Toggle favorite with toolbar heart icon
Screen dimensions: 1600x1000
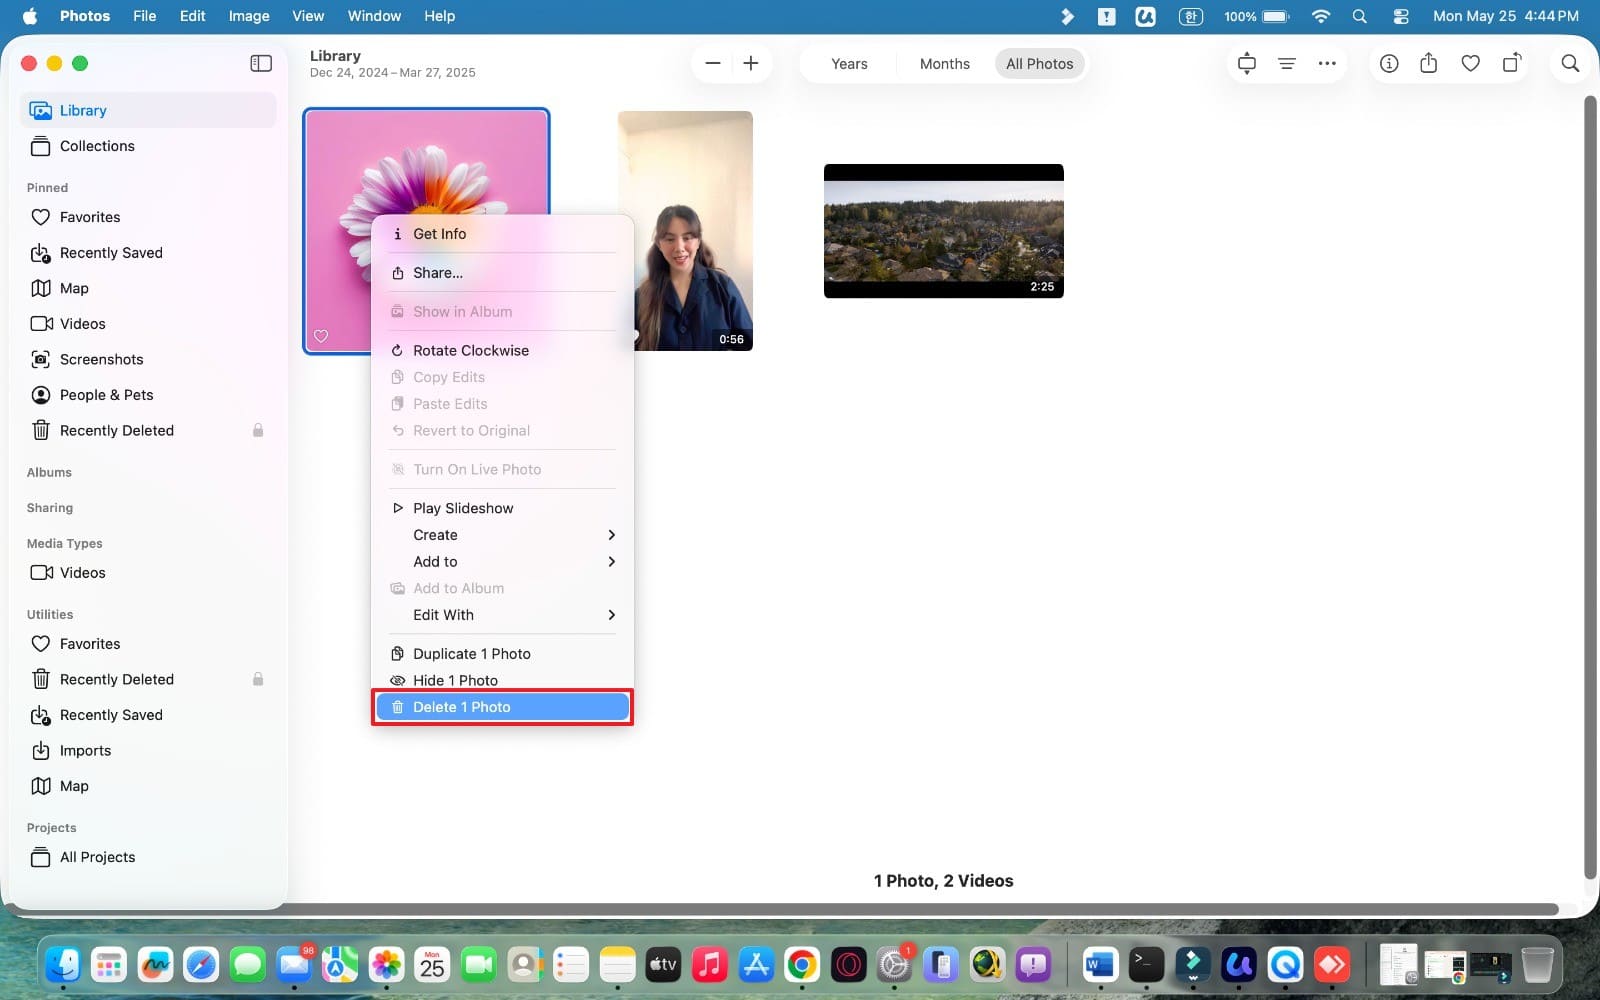1470,63
